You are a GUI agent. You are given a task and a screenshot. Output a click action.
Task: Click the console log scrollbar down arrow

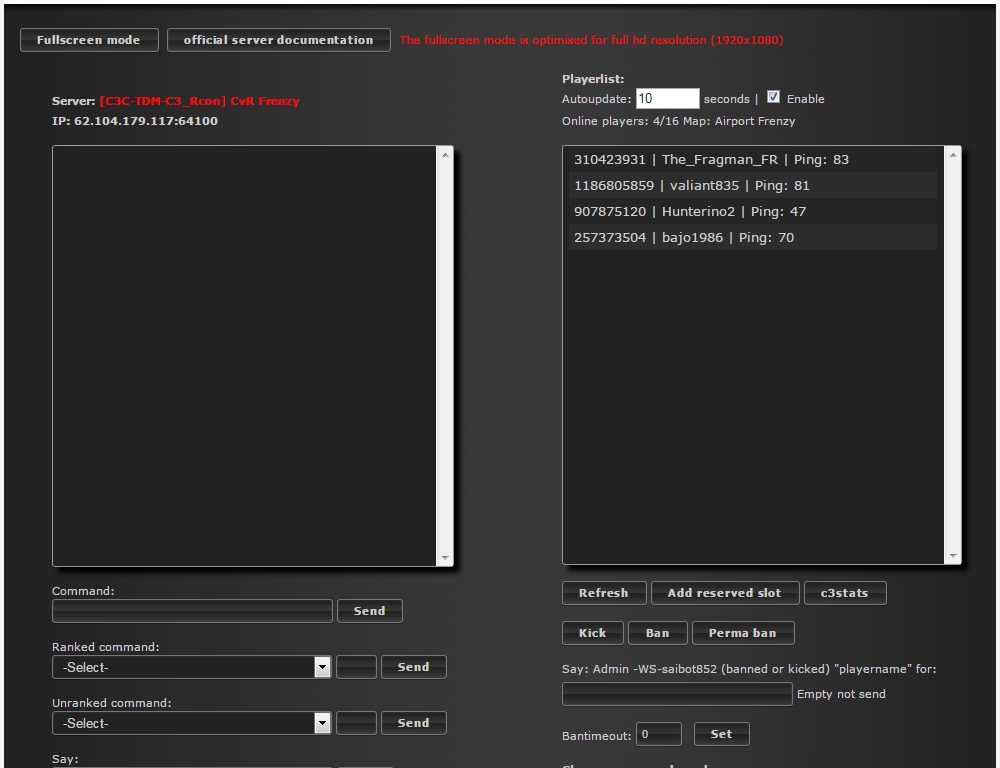pyautogui.click(x=445, y=558)
